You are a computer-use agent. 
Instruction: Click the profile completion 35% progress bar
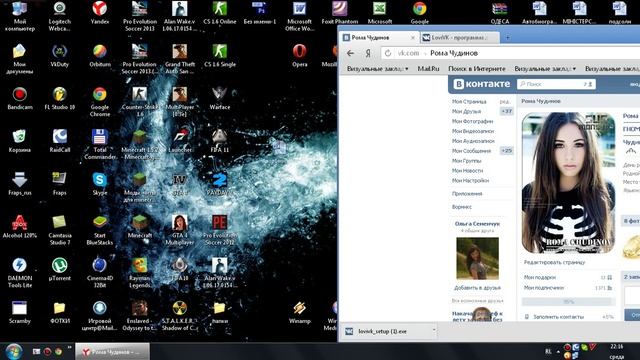(x=569, y=302)
